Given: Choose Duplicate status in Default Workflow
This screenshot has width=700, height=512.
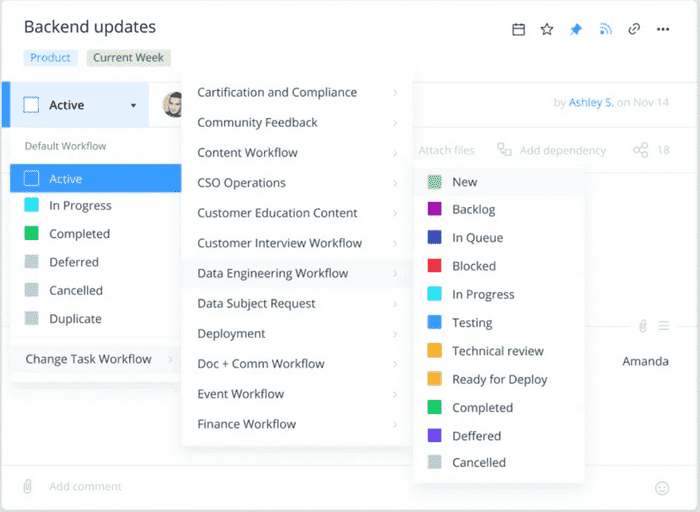Looking at the screenshot, I should coord(96,319).
